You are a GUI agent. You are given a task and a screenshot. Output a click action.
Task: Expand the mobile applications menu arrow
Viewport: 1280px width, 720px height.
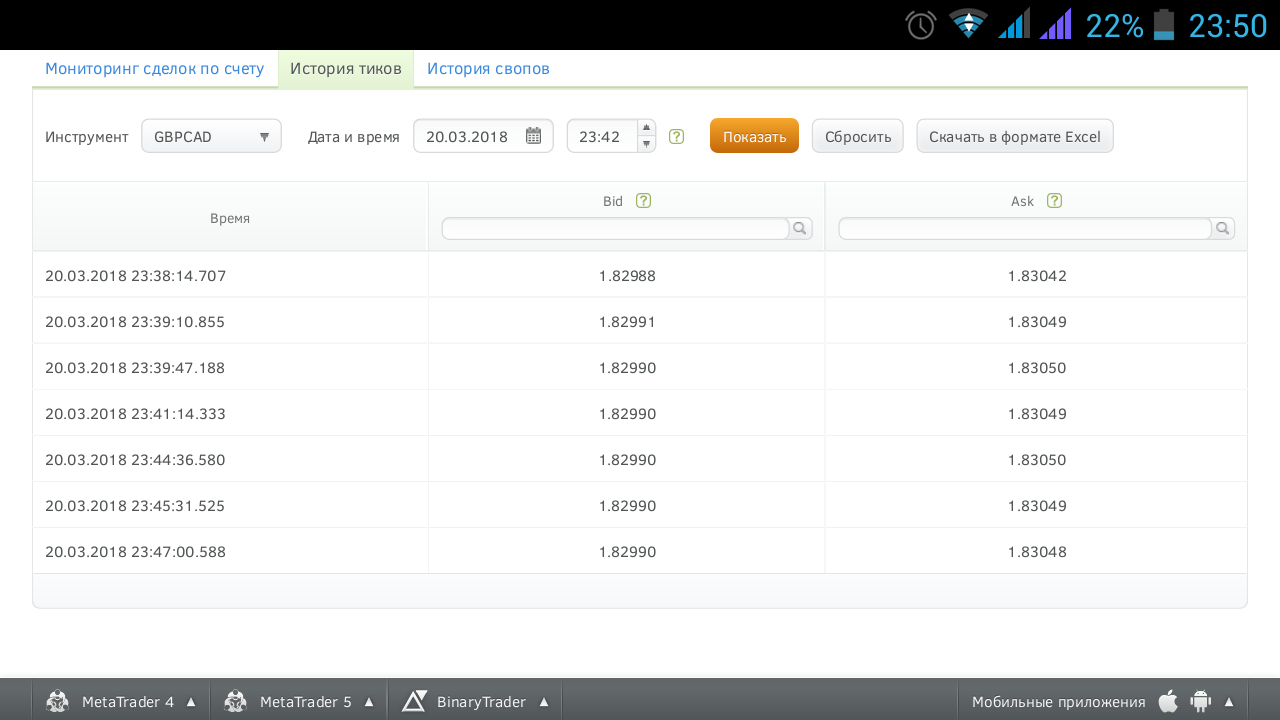(1229, 702)
